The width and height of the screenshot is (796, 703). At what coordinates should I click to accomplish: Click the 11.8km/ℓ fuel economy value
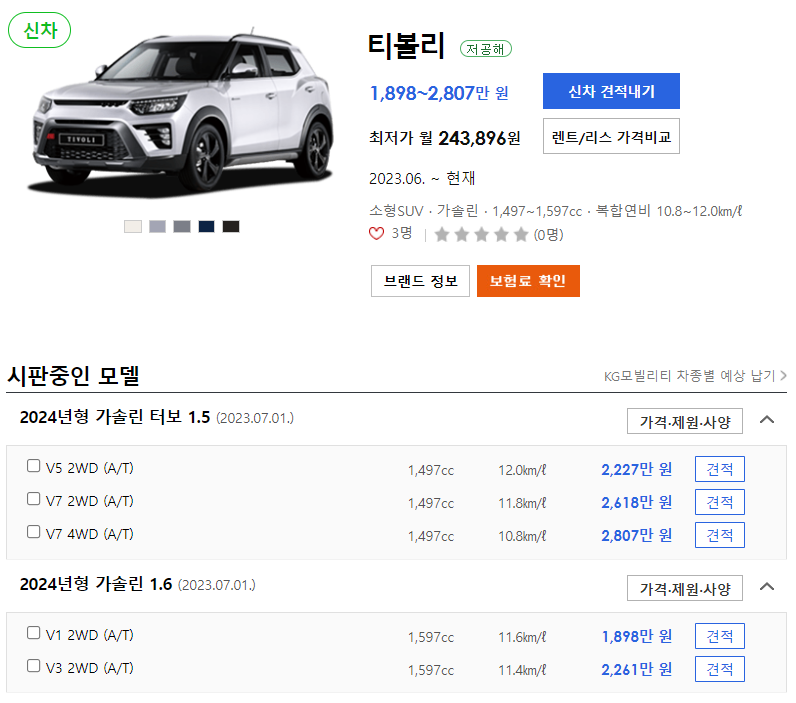point(522,504)
